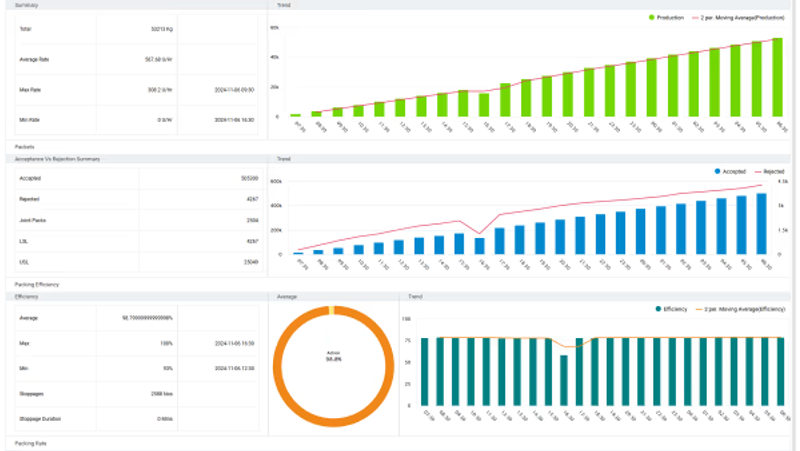Click the Total production value in Kg

[x=162, y=29]
